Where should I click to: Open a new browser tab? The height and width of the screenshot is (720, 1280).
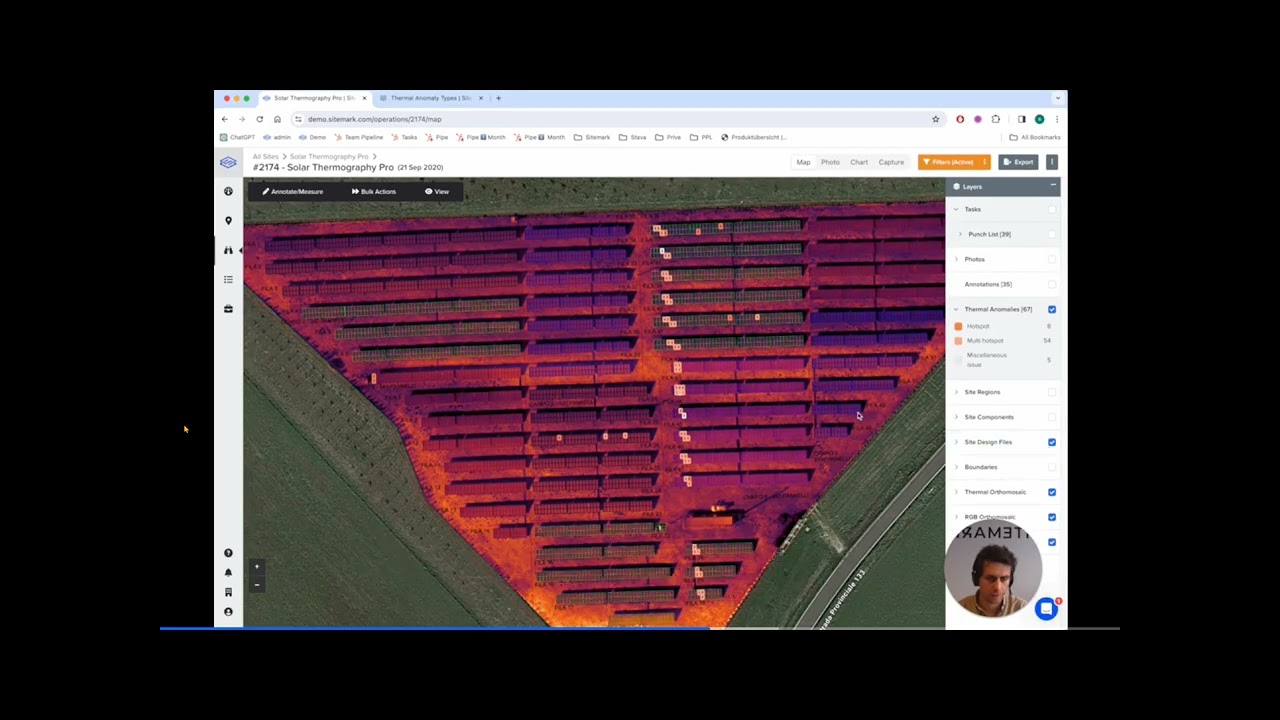pyautogui.click(x=498, y=98)
